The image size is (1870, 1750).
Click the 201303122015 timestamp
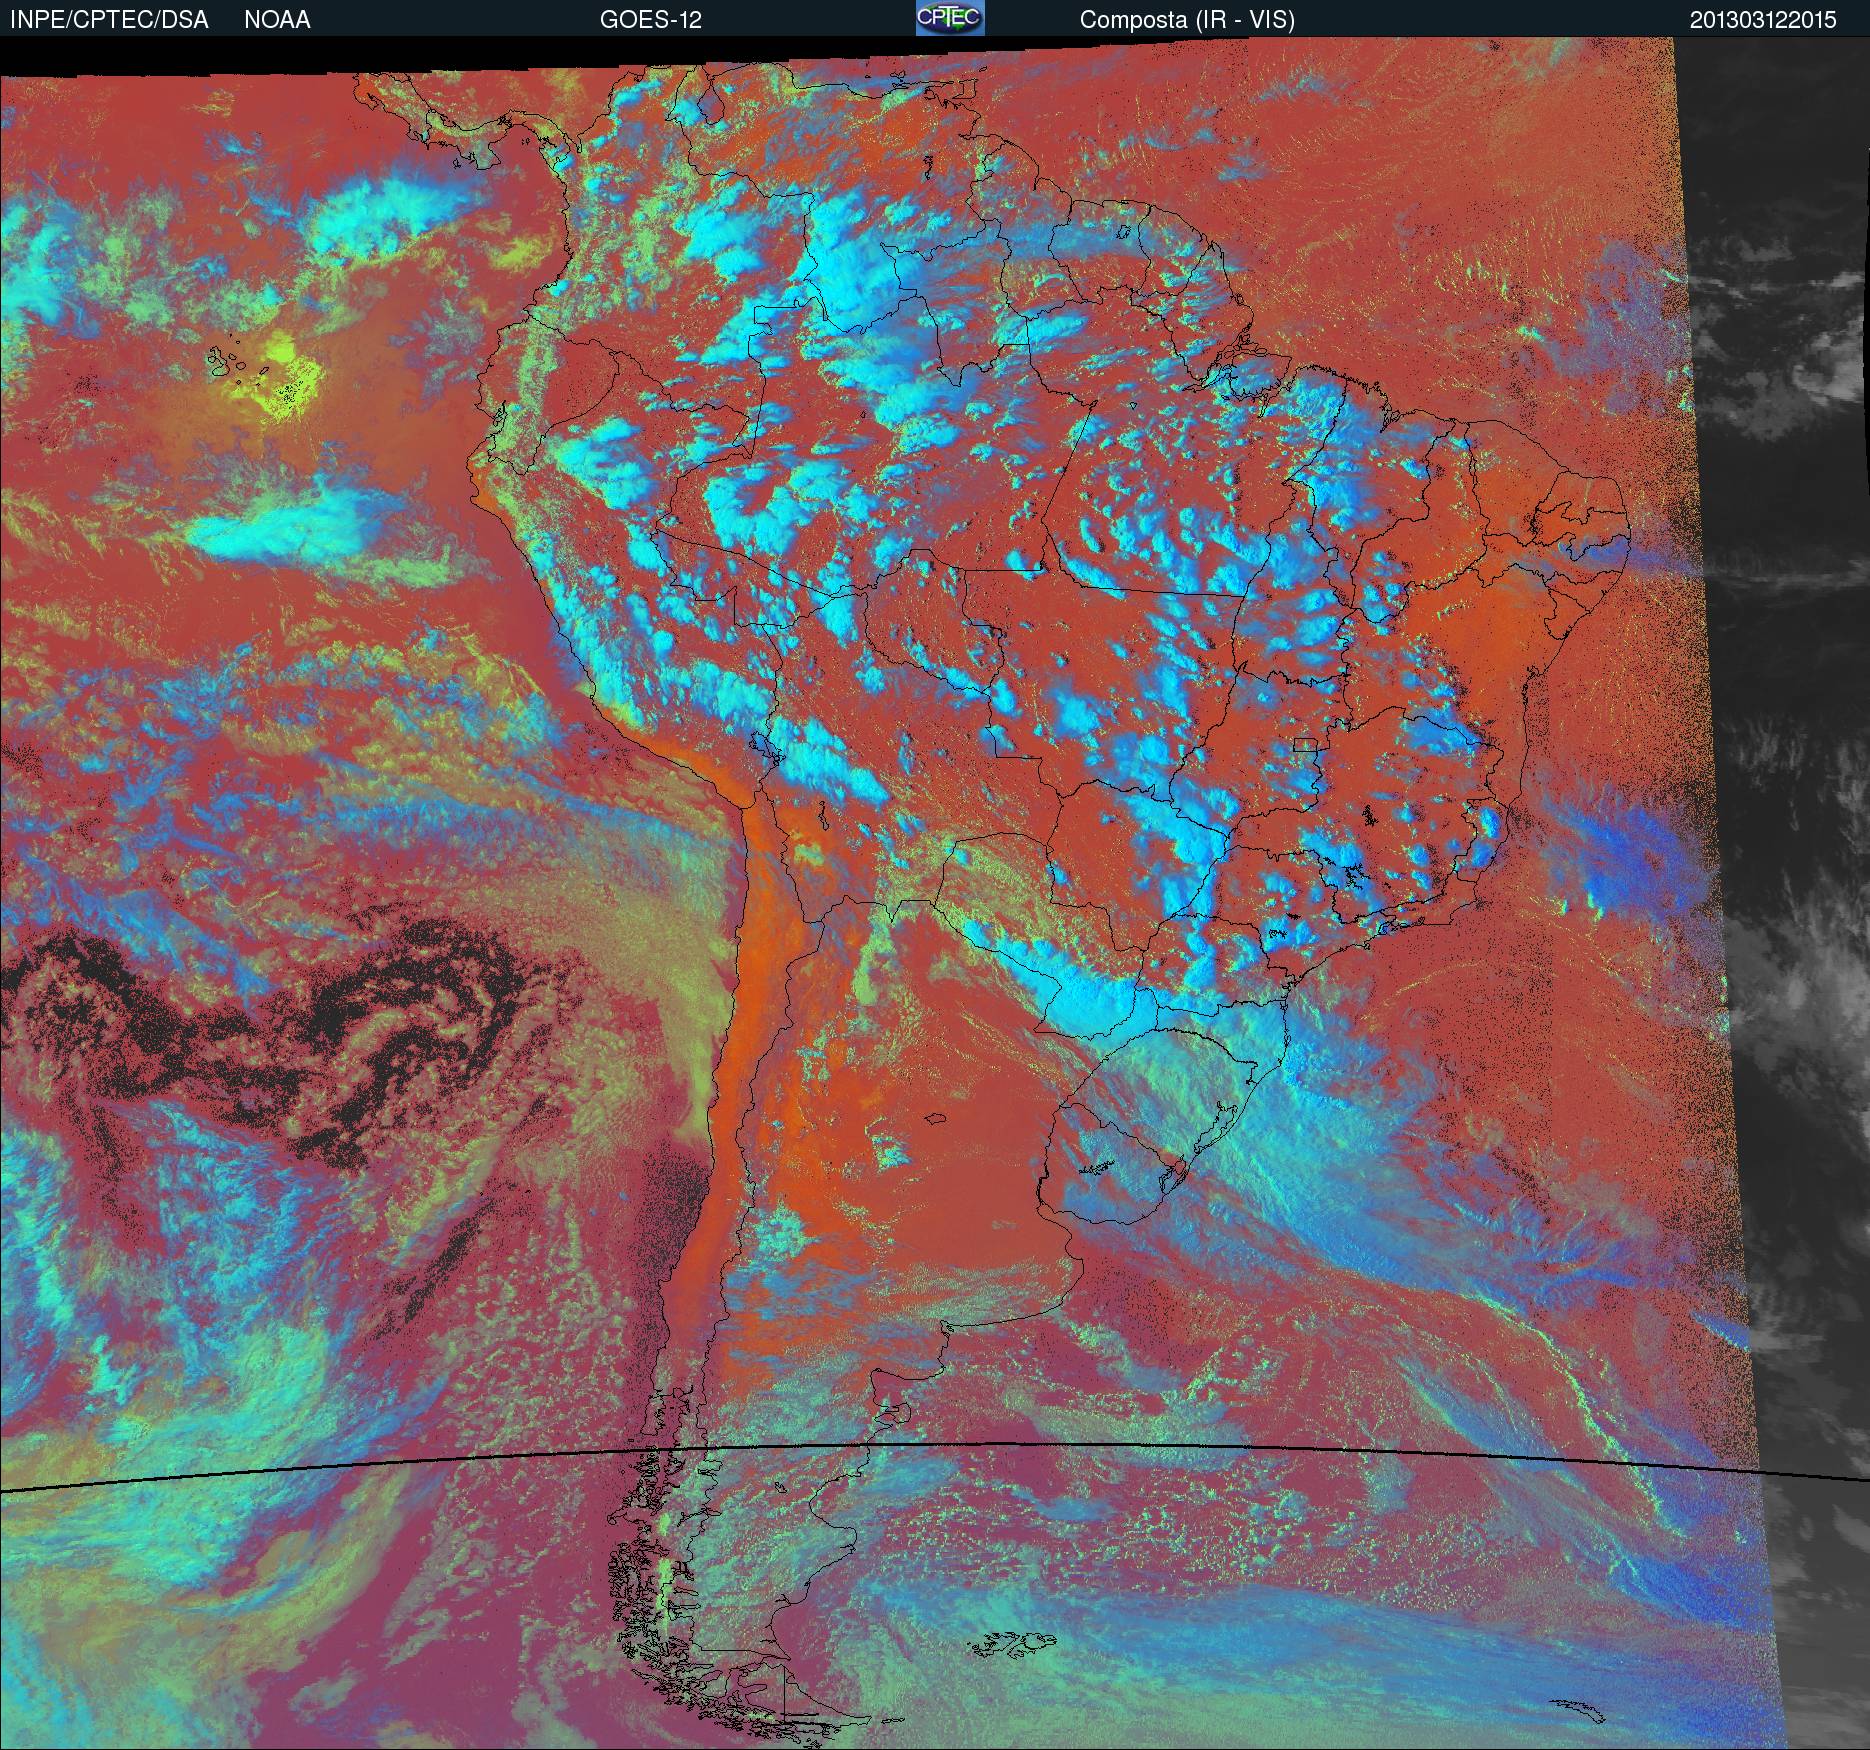[x=1763, y=20]
